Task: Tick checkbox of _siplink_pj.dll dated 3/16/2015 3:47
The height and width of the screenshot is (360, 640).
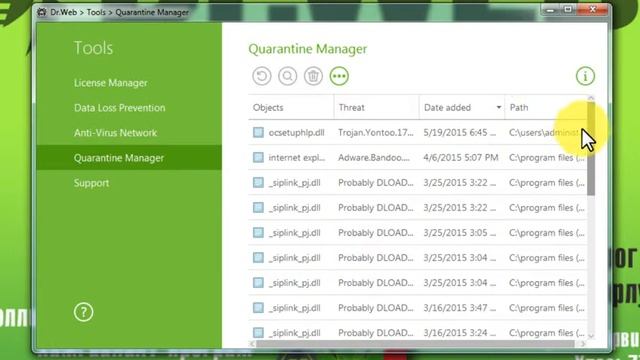Action: coord(258,308)
